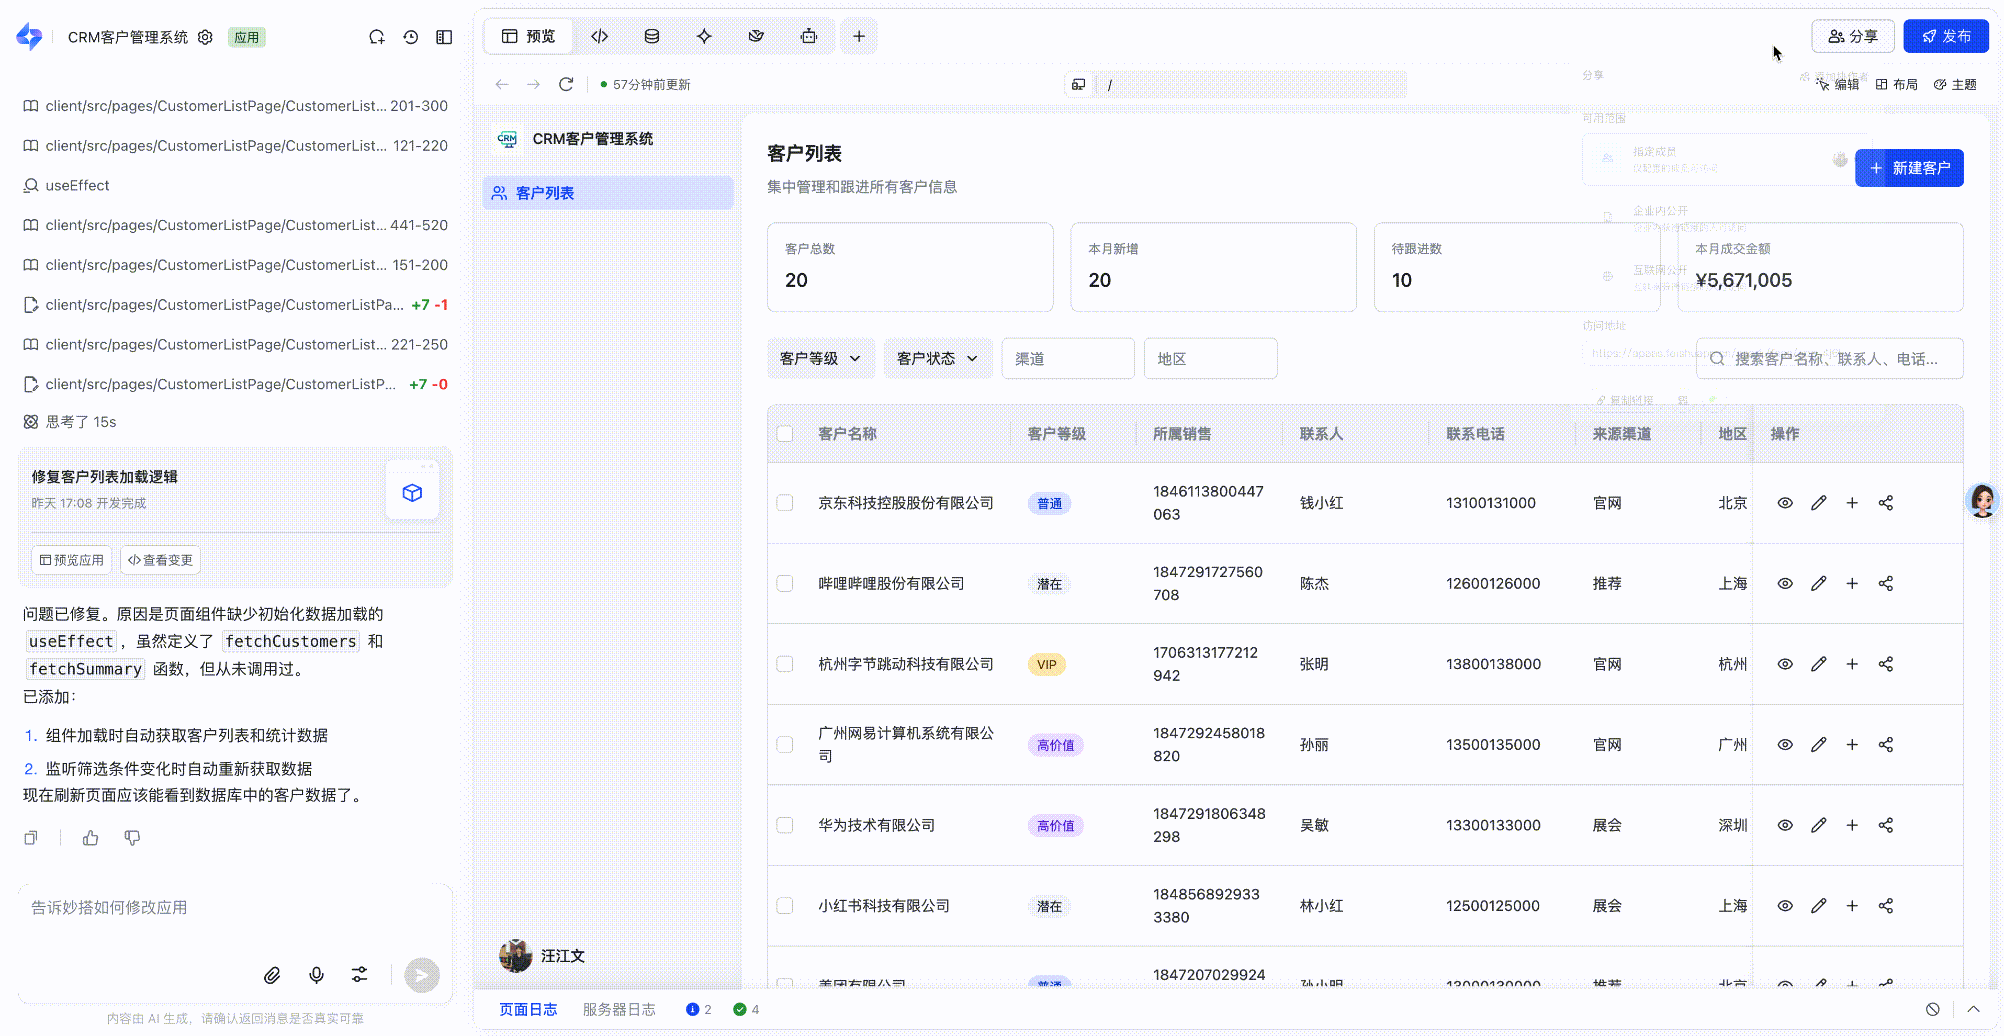This screenshot has width=2004, height=1036.
Task: Toggle the select-all checkbox in table header
Action: pos(785,434)
